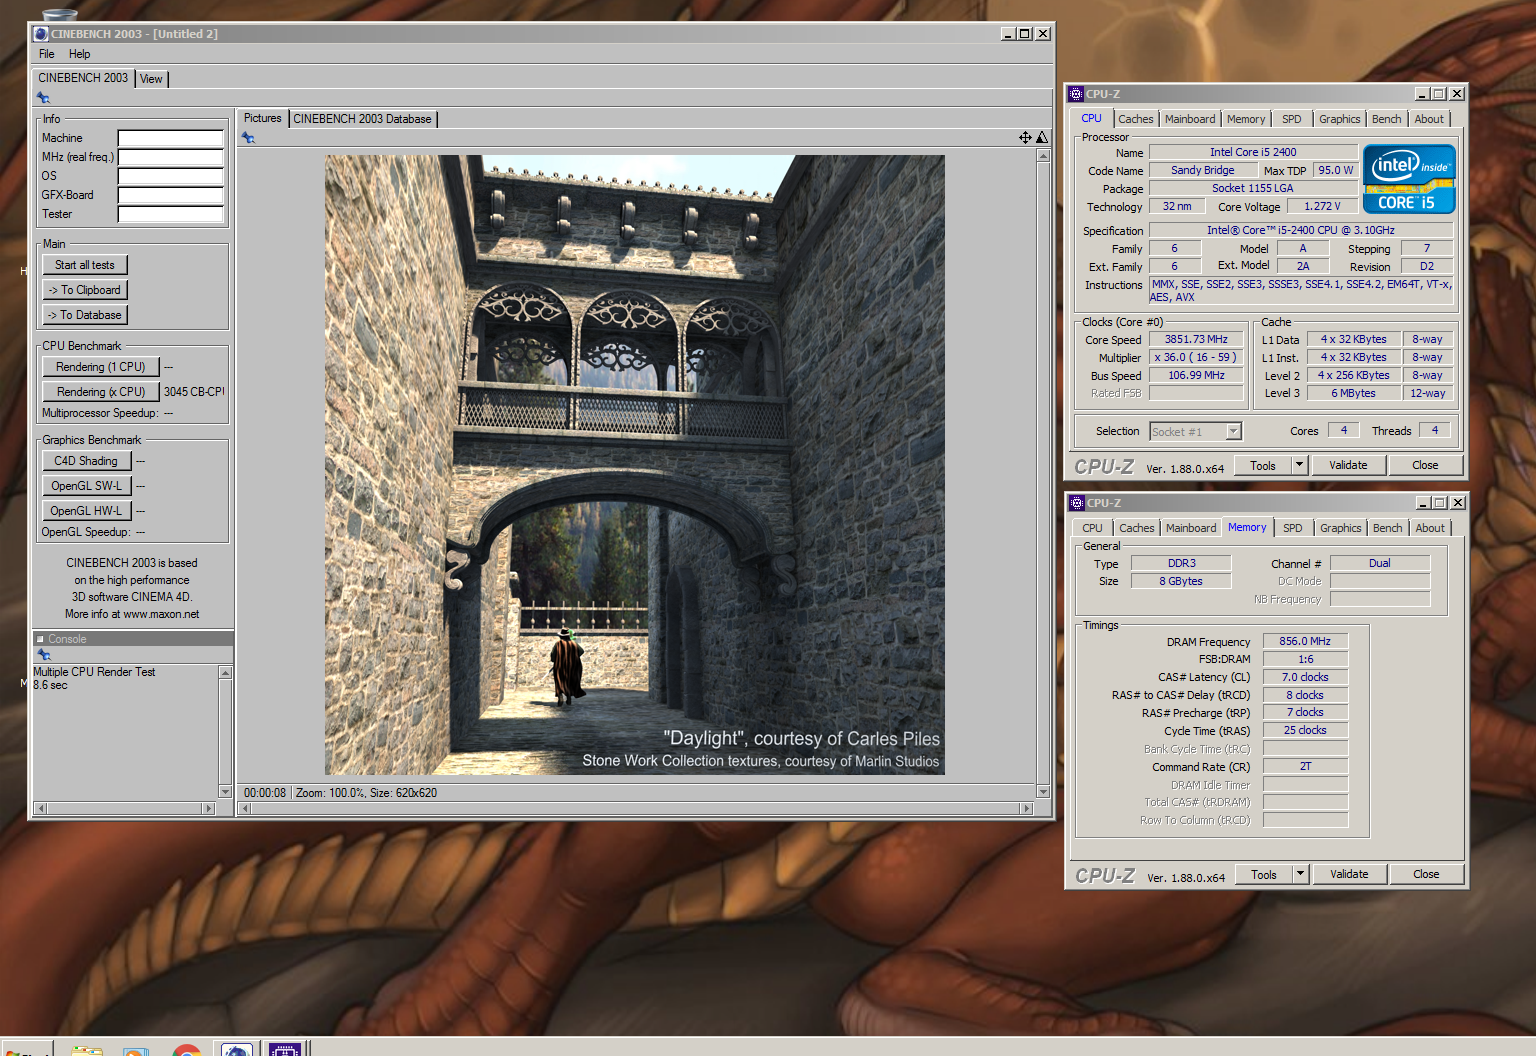The width and height of the screenshot is (1536, 1056).
Task: Run the OpenGL SW-L benchmark
Action: 86,486
